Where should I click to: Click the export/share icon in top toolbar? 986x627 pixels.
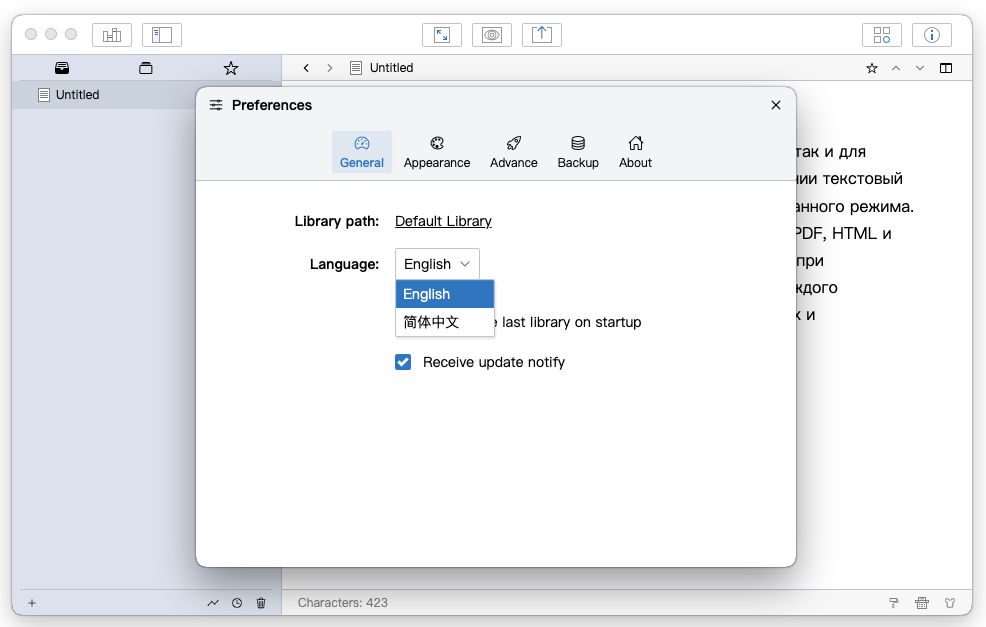click(541, 34)
